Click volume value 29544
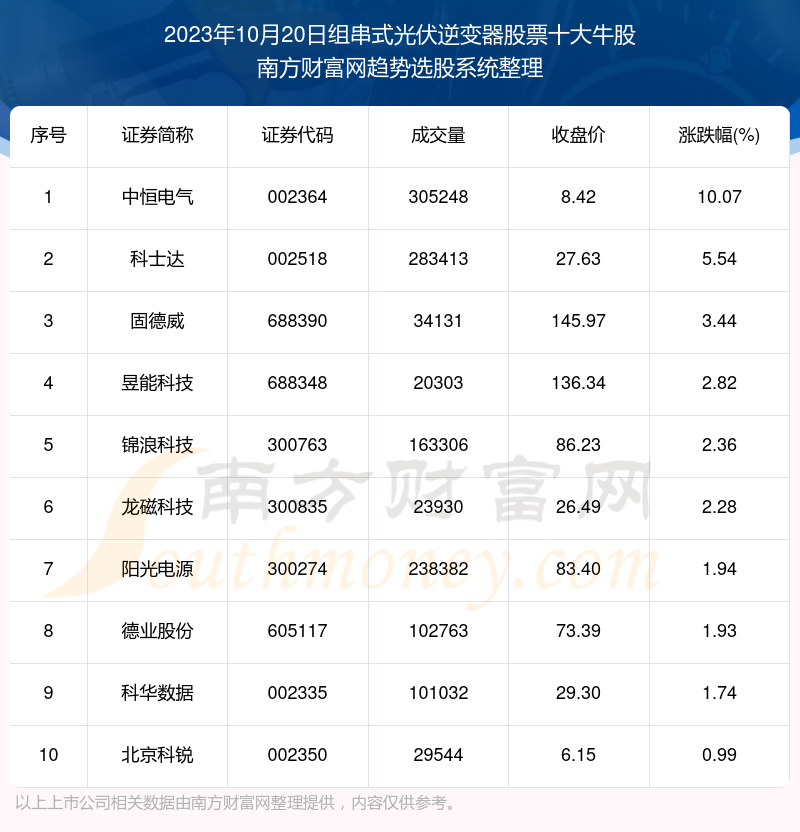 pyautogui.click(x=438, y=755)
